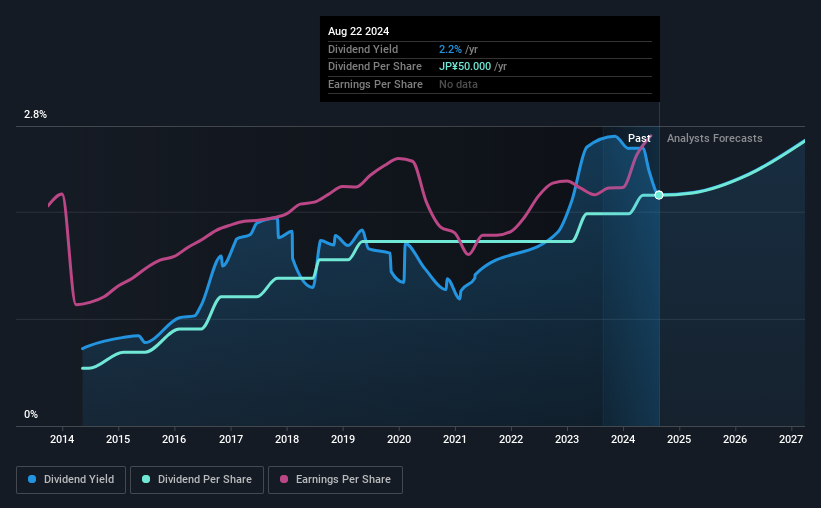Click the 0% y-axis label
This screenshot has height=508, width=821.
tap(31, 414)
